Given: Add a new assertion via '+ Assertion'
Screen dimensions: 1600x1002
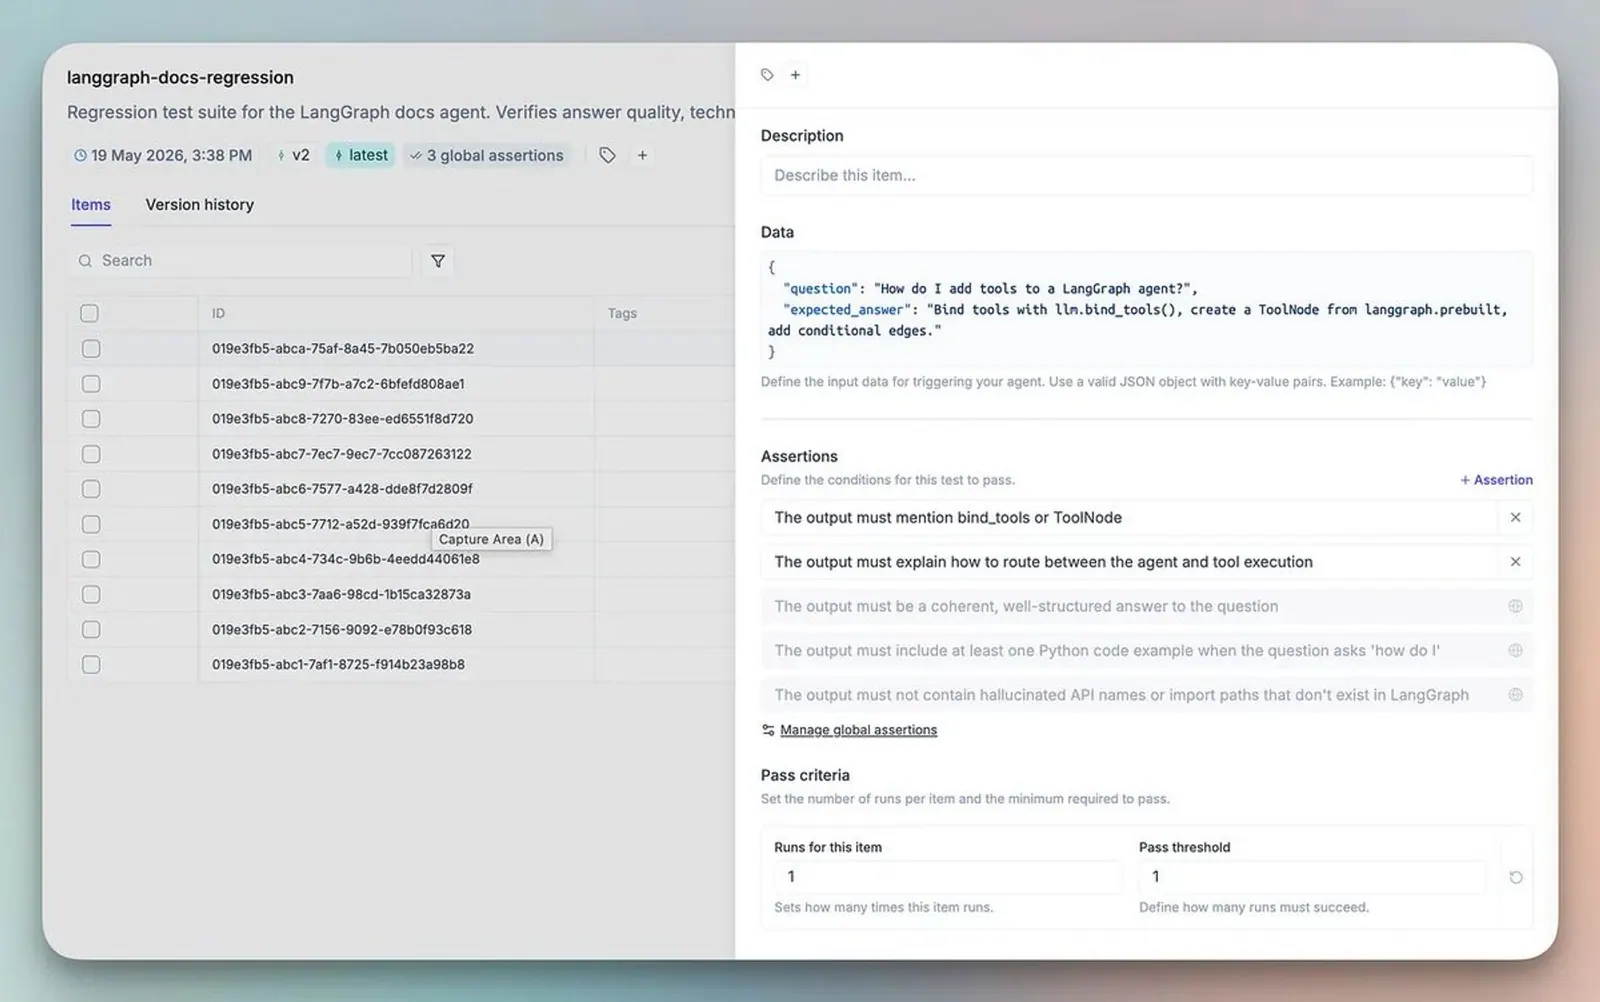Looking at the screenshot, I should (x=1496, y=480).
